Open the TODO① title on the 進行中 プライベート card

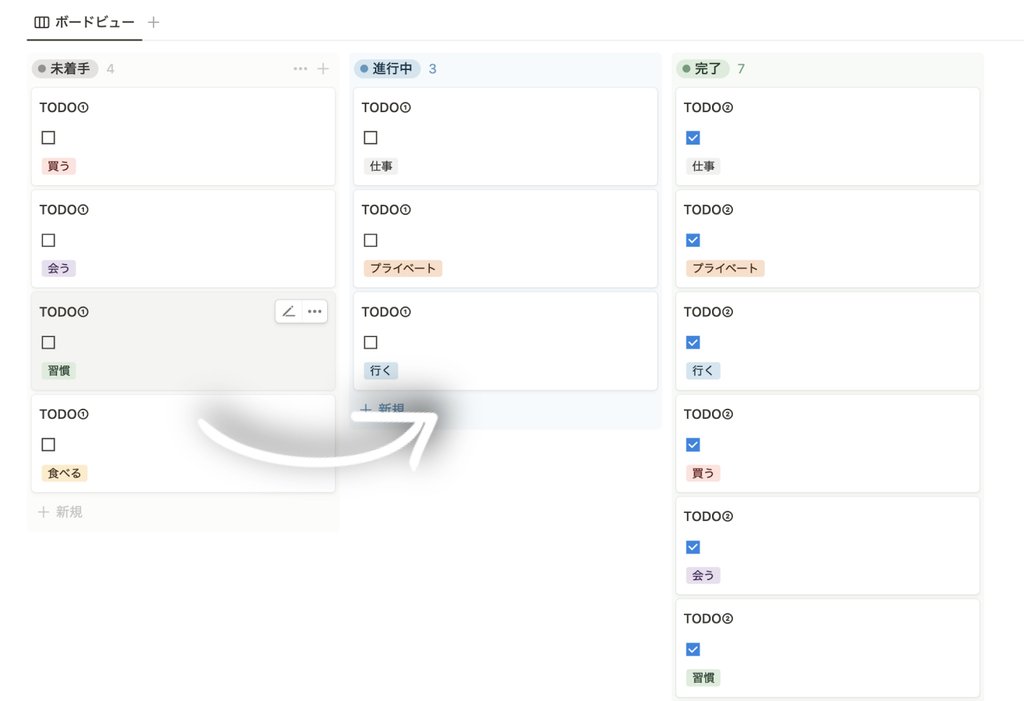click(x=386, y=210)
